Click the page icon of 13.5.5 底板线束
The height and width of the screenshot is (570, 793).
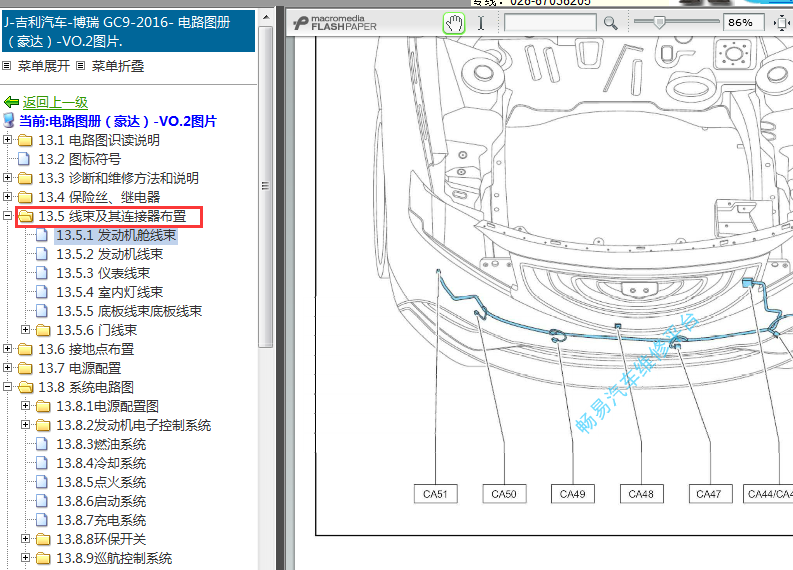42,311
